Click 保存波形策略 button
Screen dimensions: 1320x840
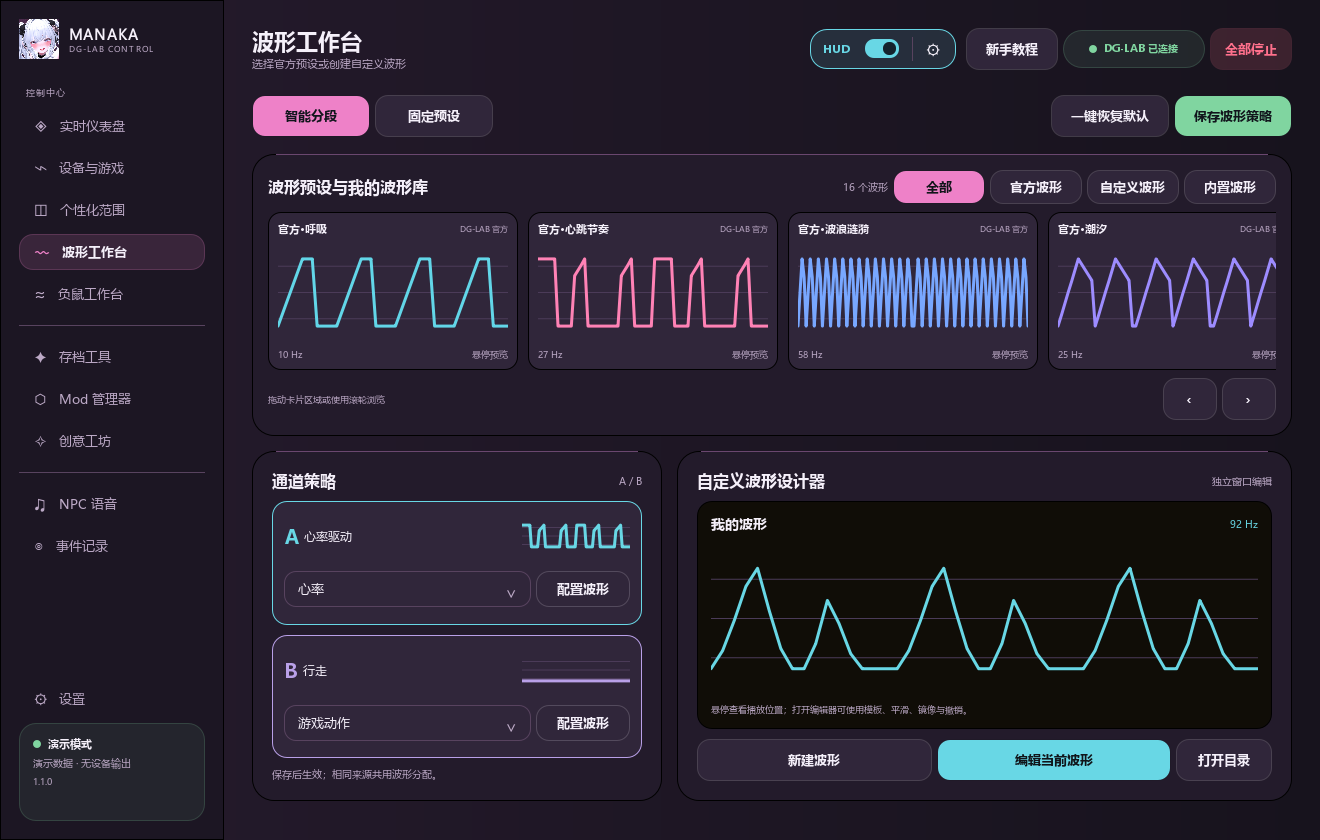pyautogui.click(x=1233, y=116)
